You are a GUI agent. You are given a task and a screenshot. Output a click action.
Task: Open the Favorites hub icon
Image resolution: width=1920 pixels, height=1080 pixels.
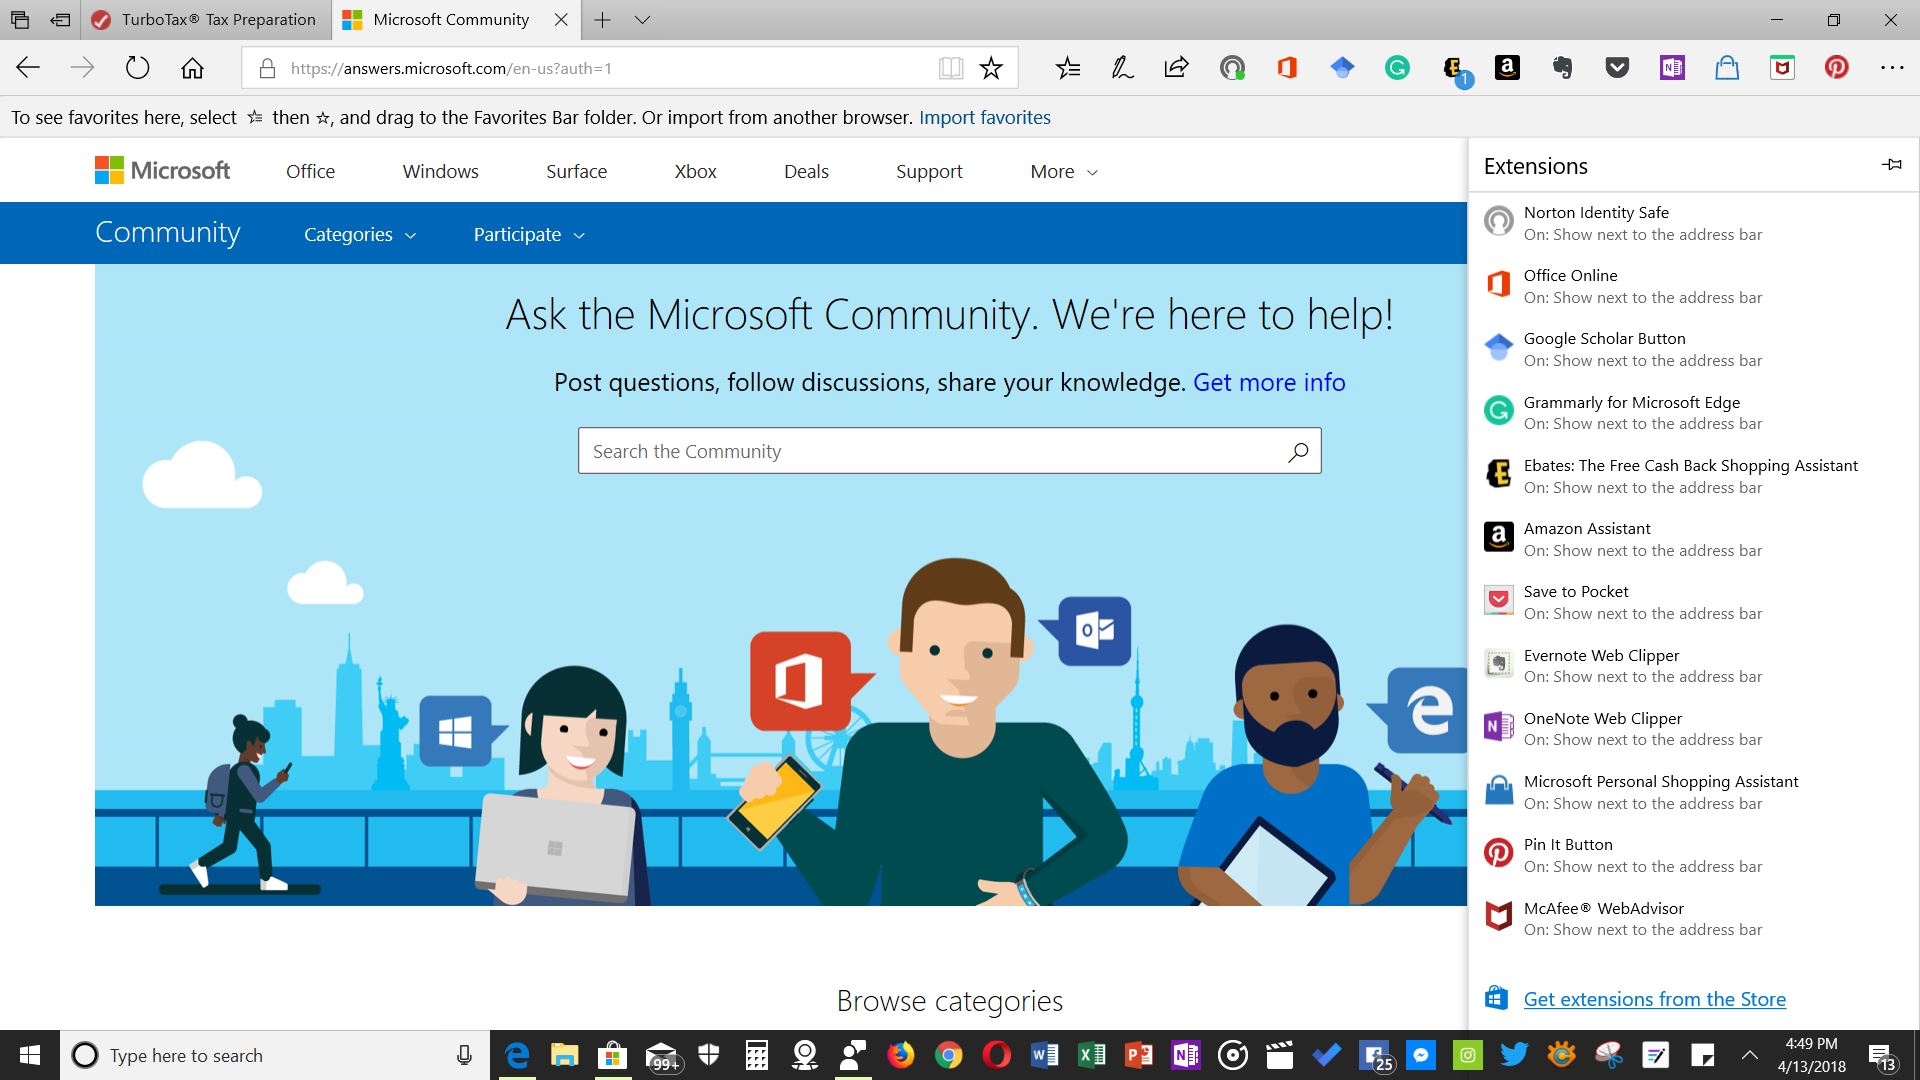(x=1068, y=68)
